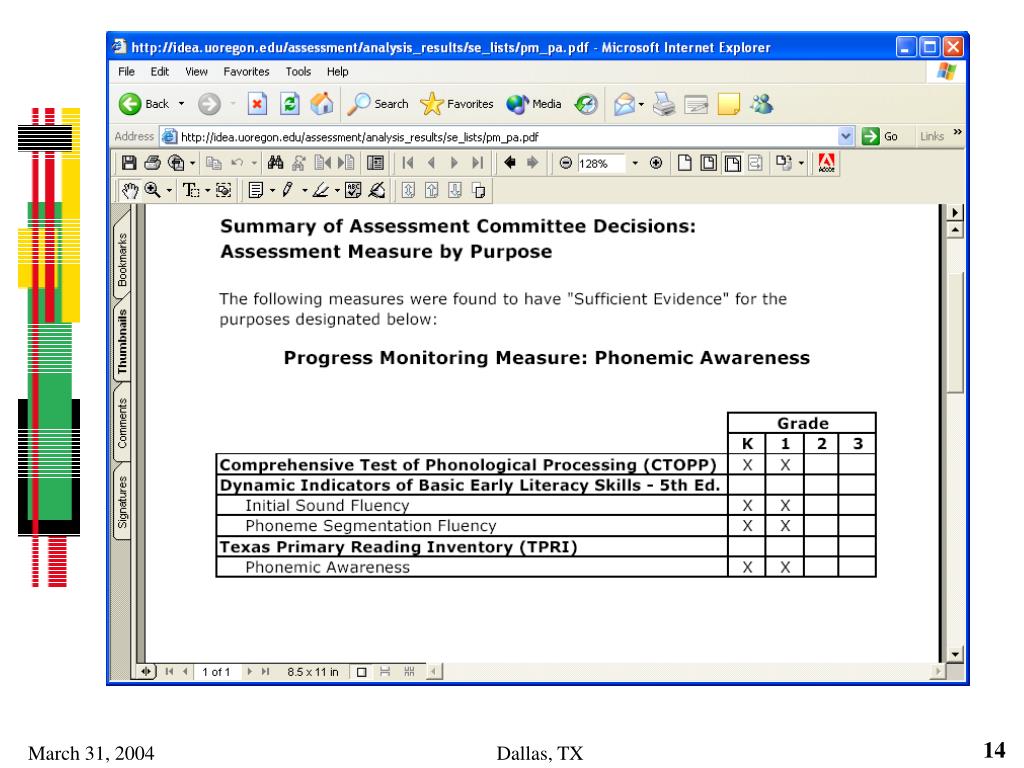Viewport: 1024px width, 768px height.
Task: Open the Back button history dropdown arrow
Action: [182, 104]
